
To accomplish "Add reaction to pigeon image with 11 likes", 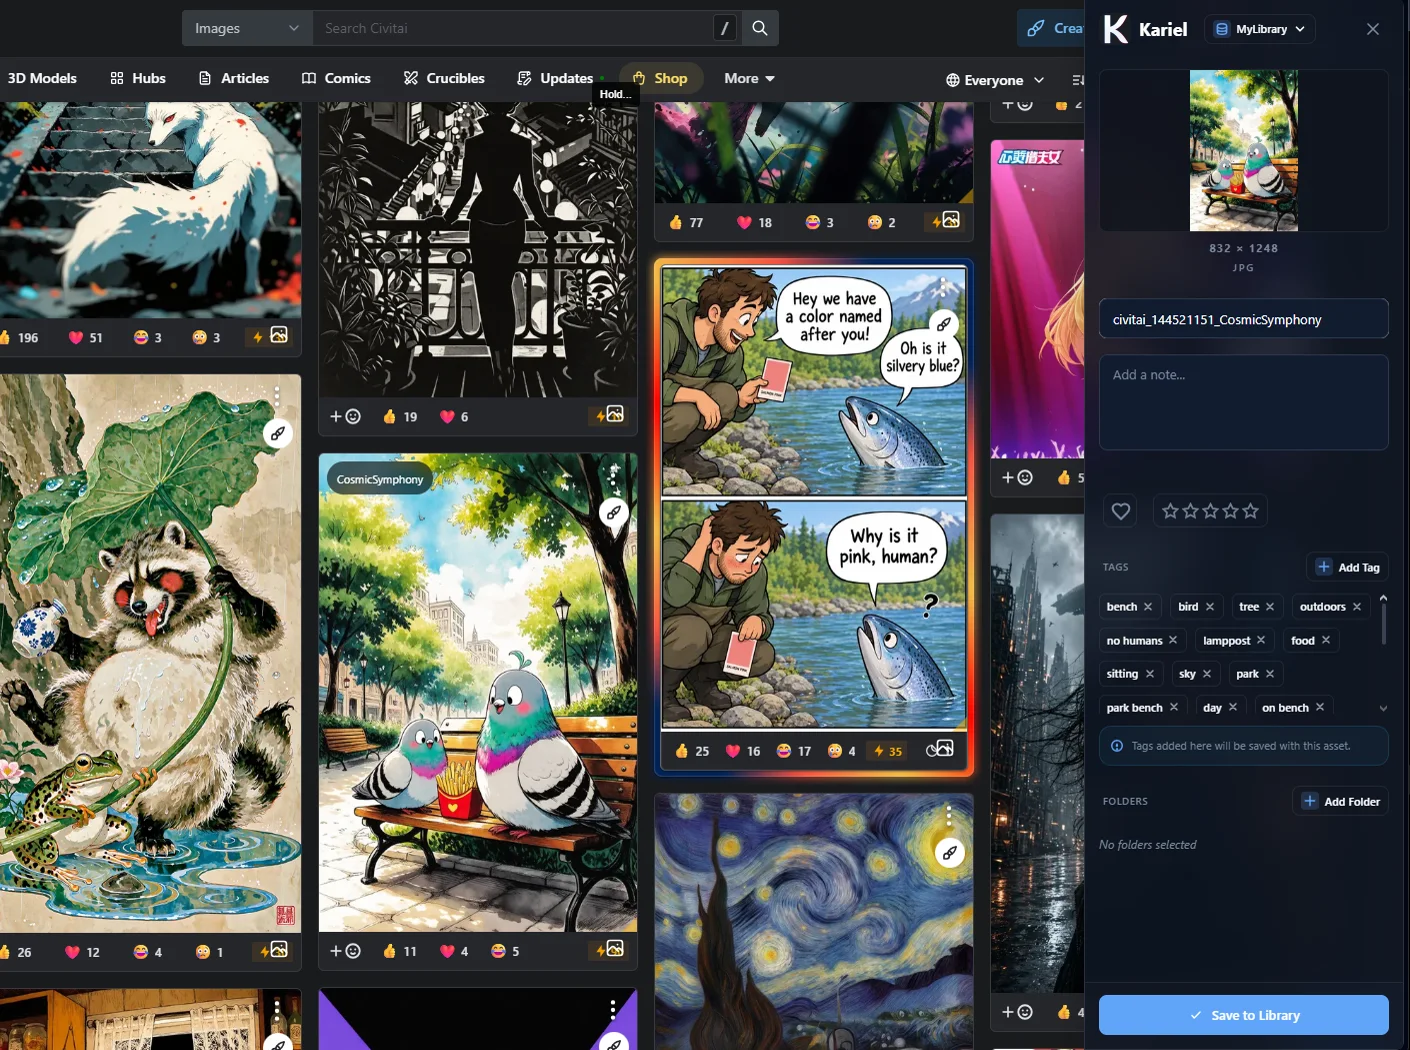I will (345, 951).
